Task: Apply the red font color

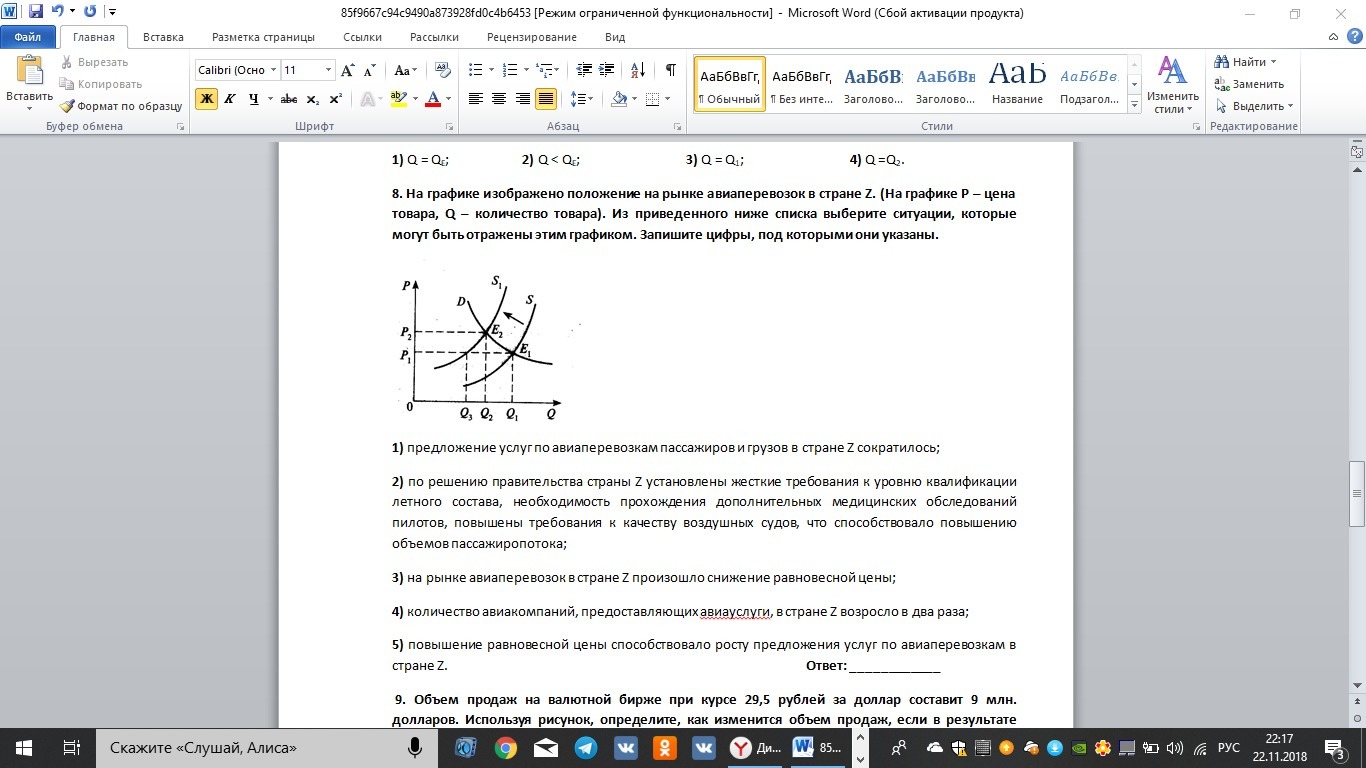Action: pyautogui.click(x=433, y=99)
